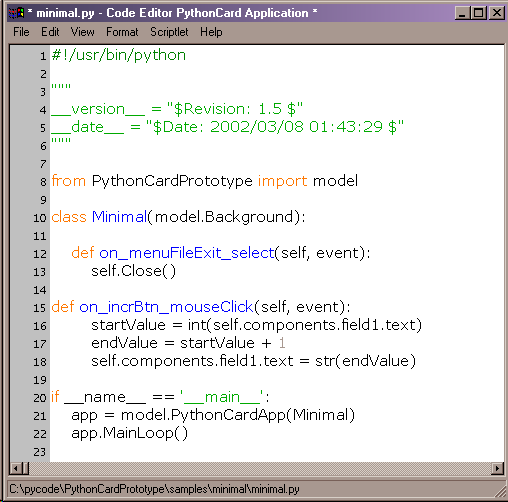Screen dimensions: 508x502
Task: Click the 'class' keyword on line 10
Action: [69, 217]
